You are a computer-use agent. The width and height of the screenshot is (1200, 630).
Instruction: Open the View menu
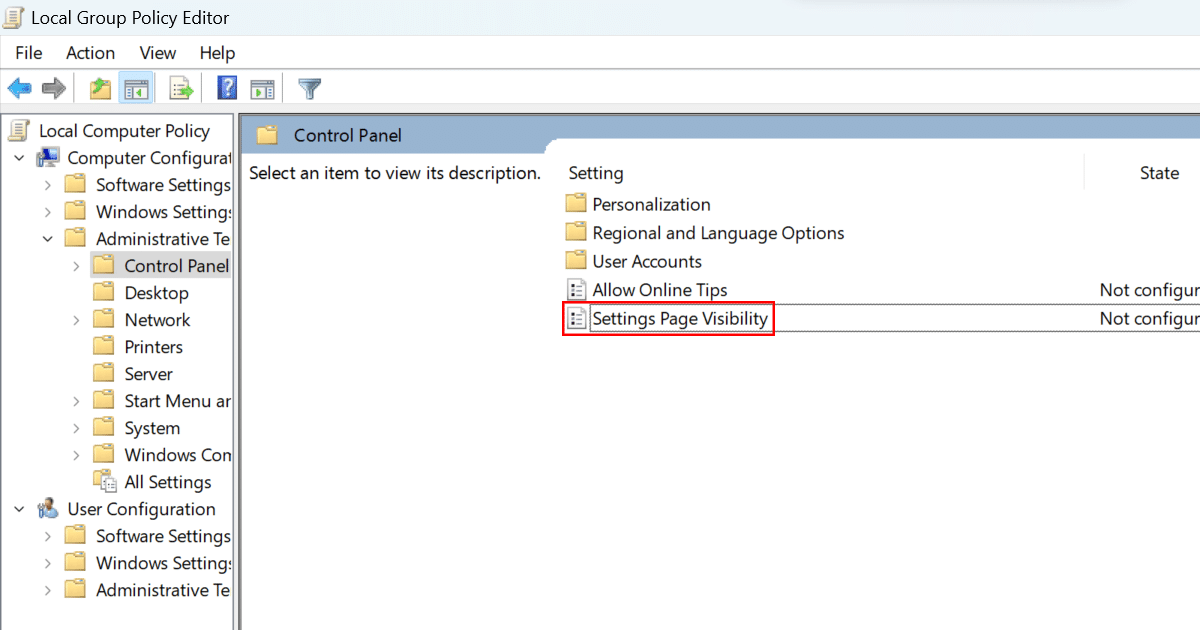pos(157,53)
